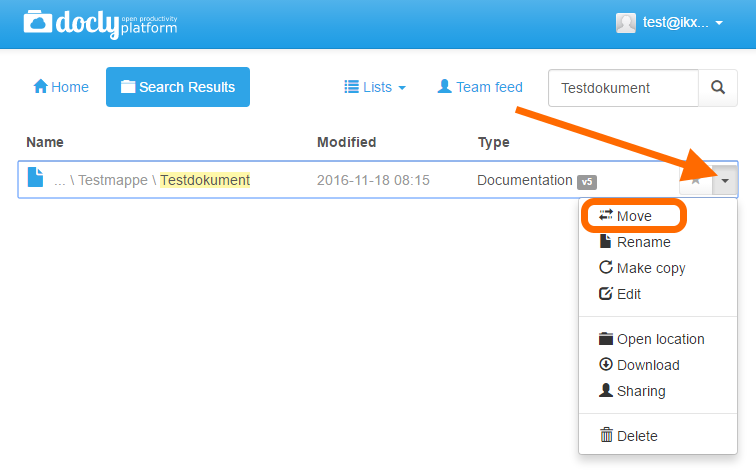Click the search field containing Testdokument
Image resolution: width=756 pixels, height=476 pixels.
pos(623,88)
